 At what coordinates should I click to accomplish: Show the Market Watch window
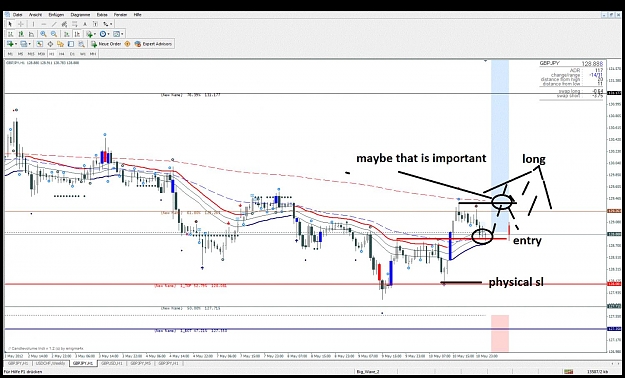[39, 44]
